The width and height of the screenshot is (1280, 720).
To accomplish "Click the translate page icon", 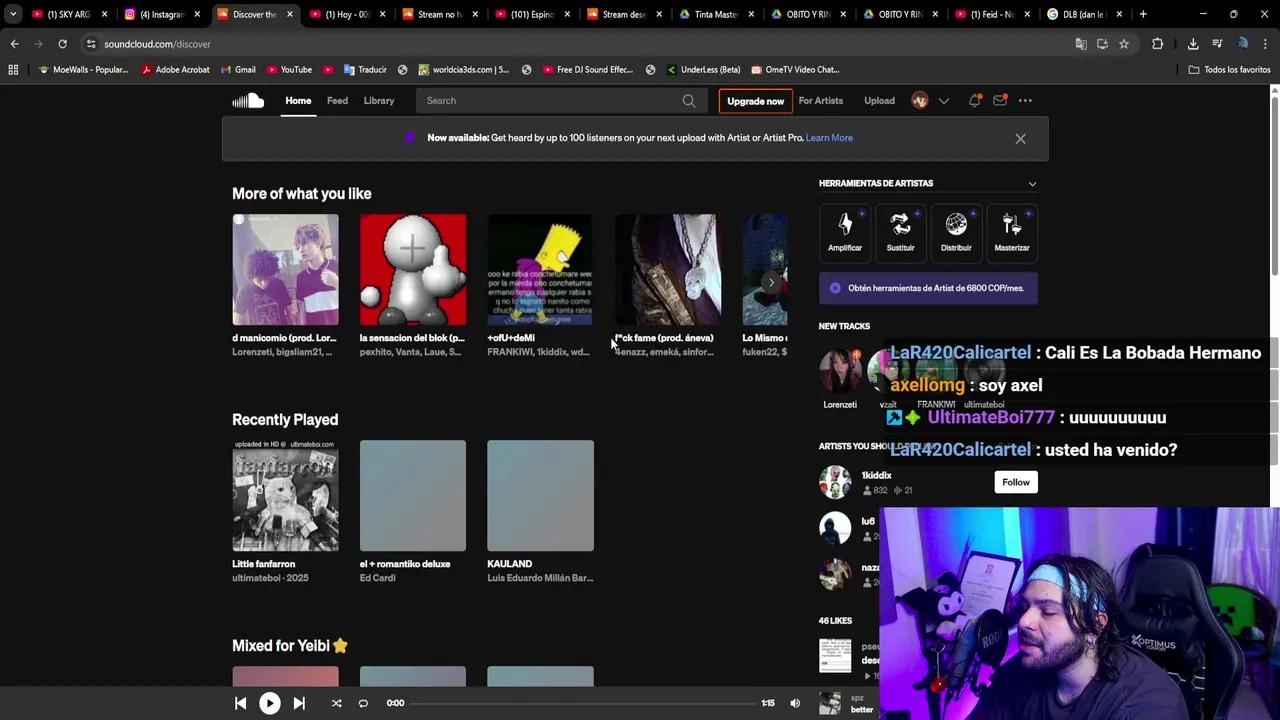I will click(x=1080, y=44).
